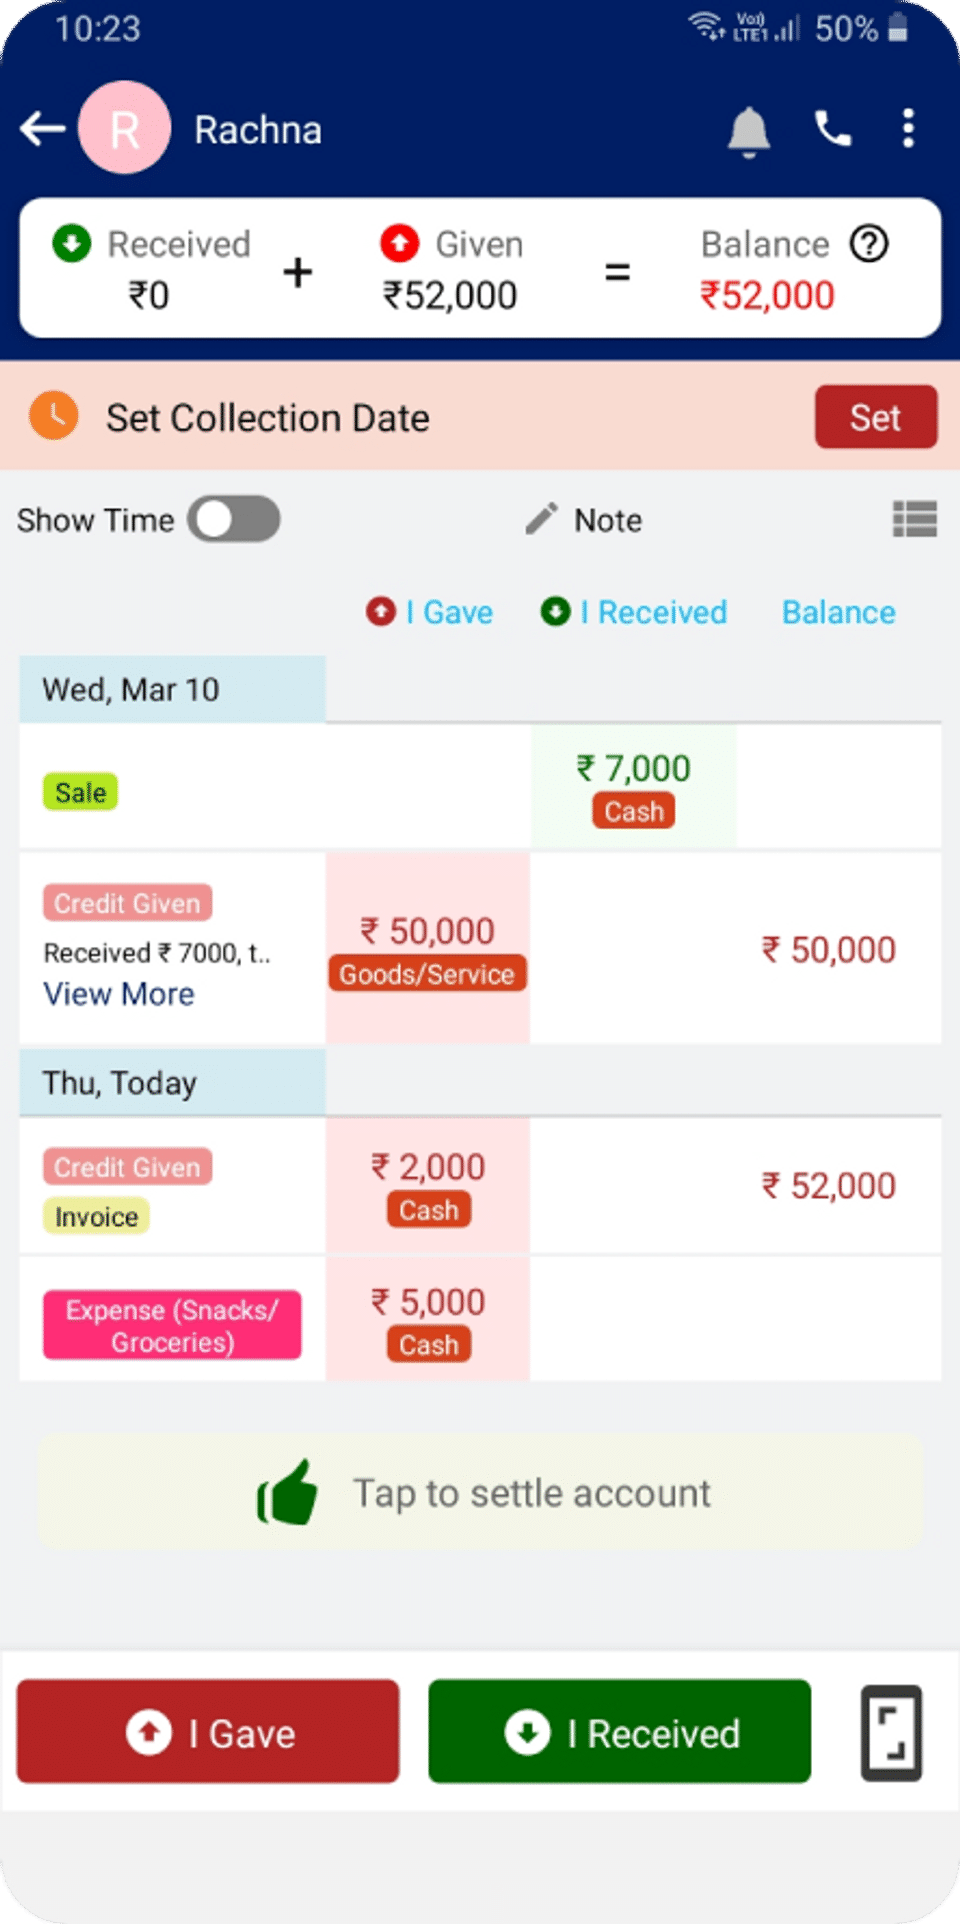Select the I Received column header
This screenshot has width=960, height=1924.
634,612
